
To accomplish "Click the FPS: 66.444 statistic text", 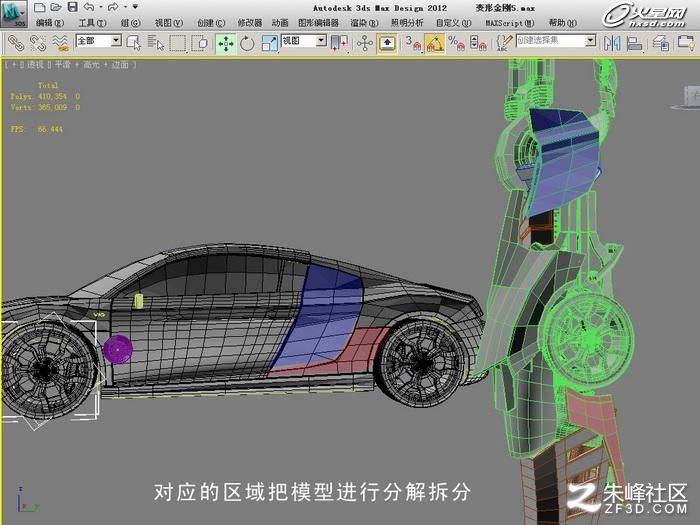I will click(37, 129).
